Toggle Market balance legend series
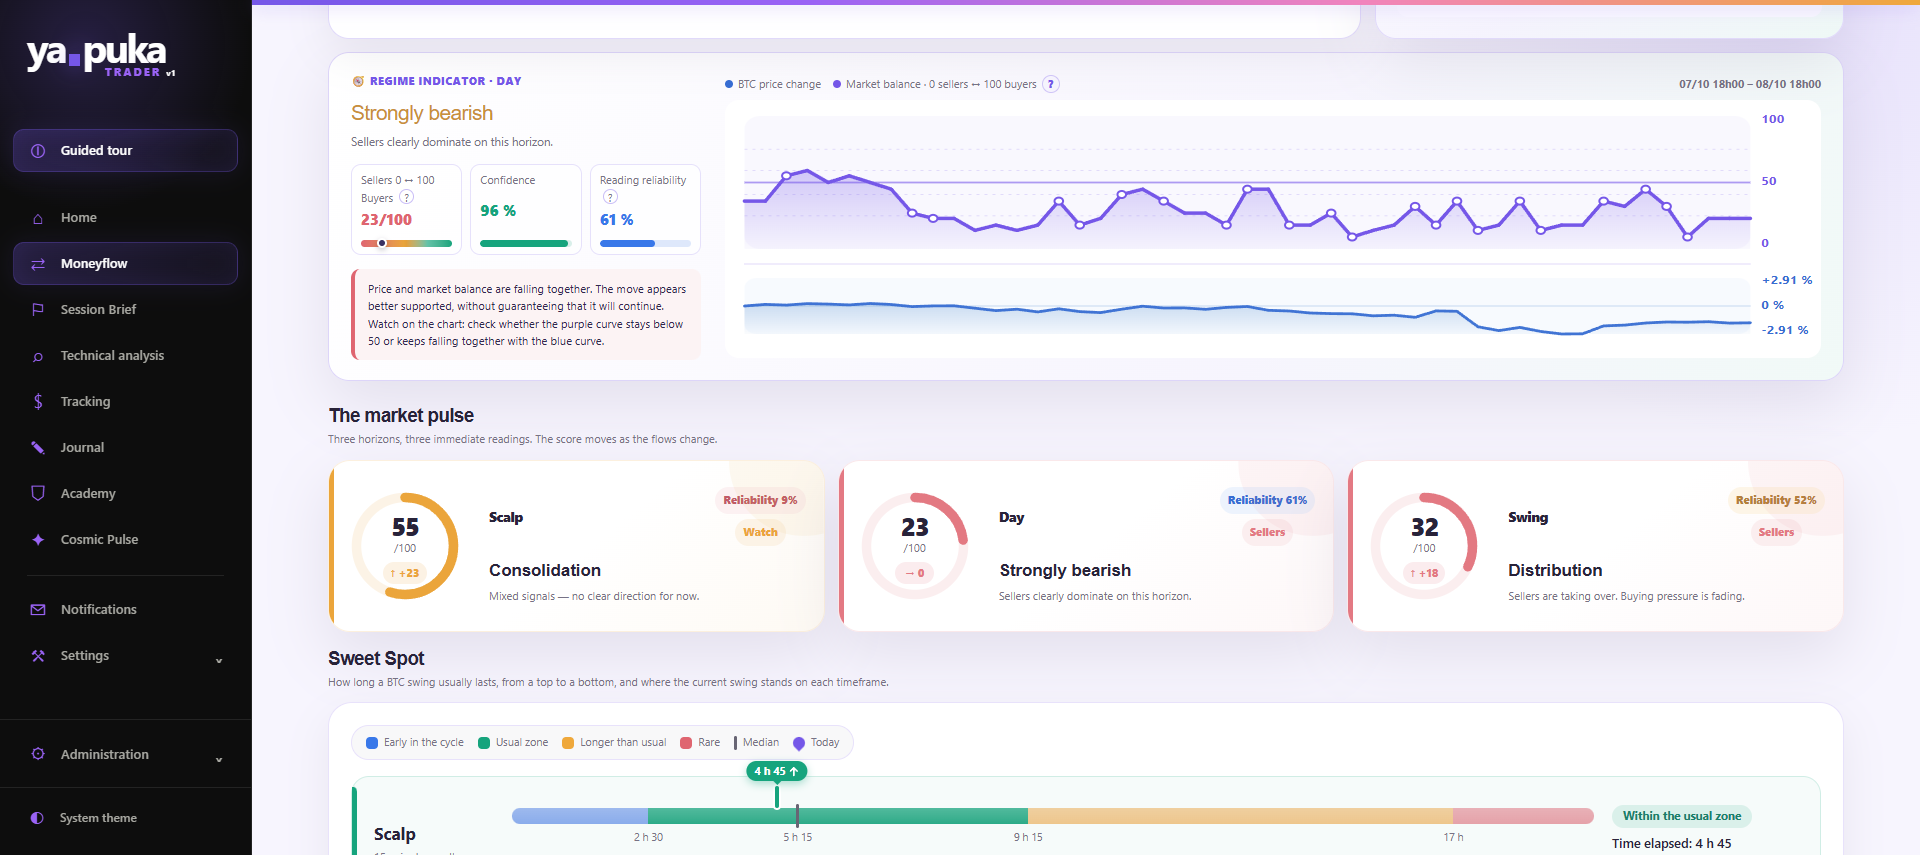 [x=934, y=84]
